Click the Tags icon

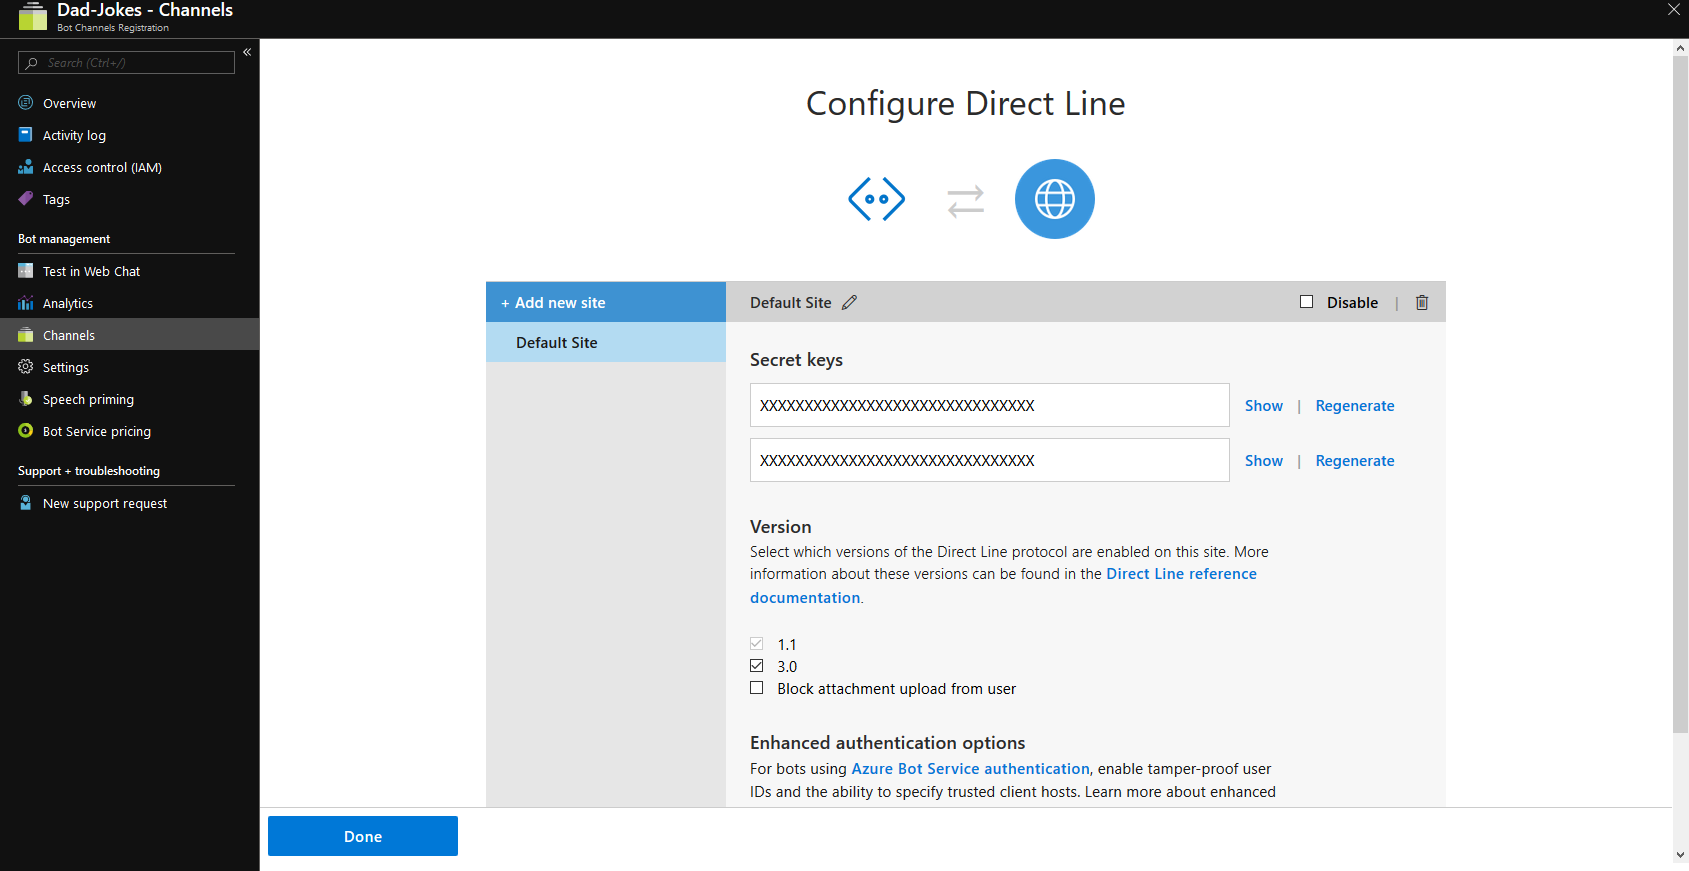pos(26,199)
